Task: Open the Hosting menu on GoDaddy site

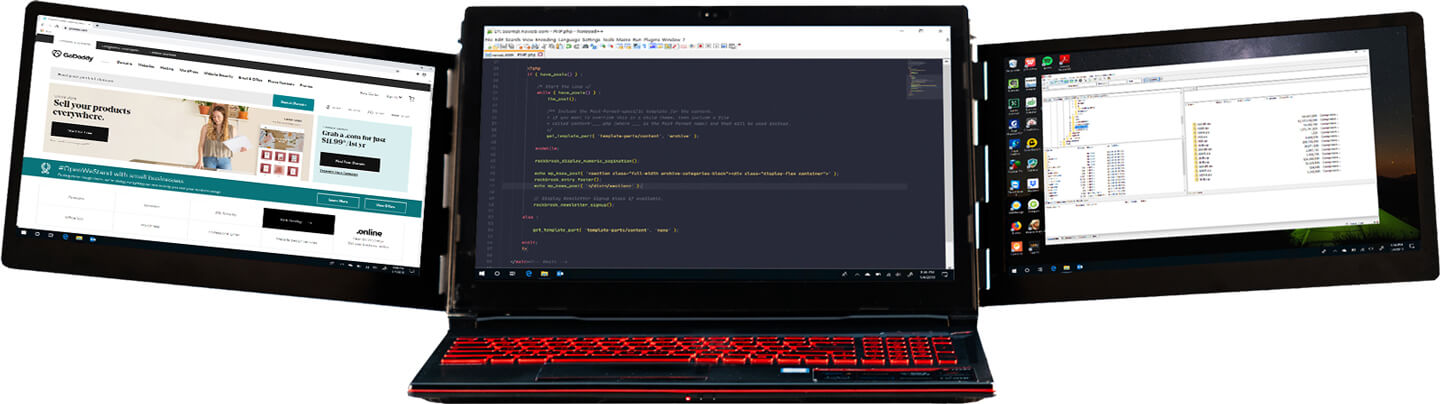Action: pyautogui.click(x=167, y=68)
